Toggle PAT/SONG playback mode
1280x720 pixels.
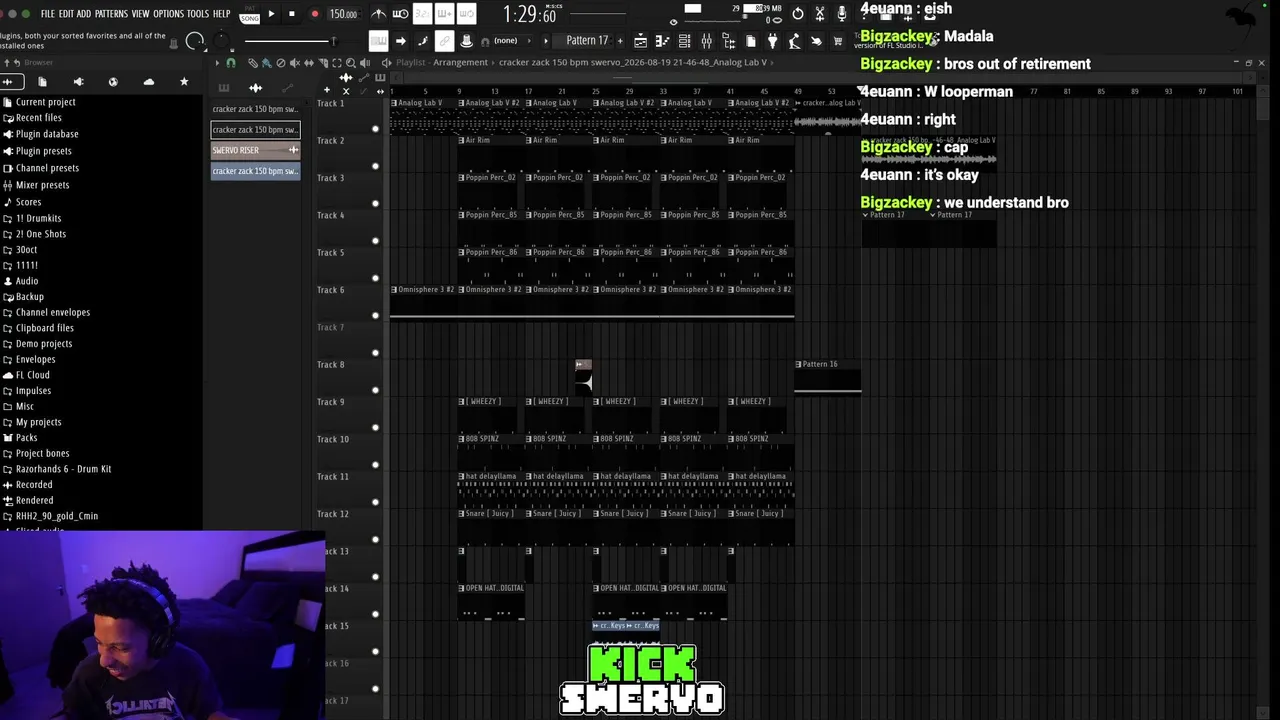pyautogui.click(x=249, y=14)
